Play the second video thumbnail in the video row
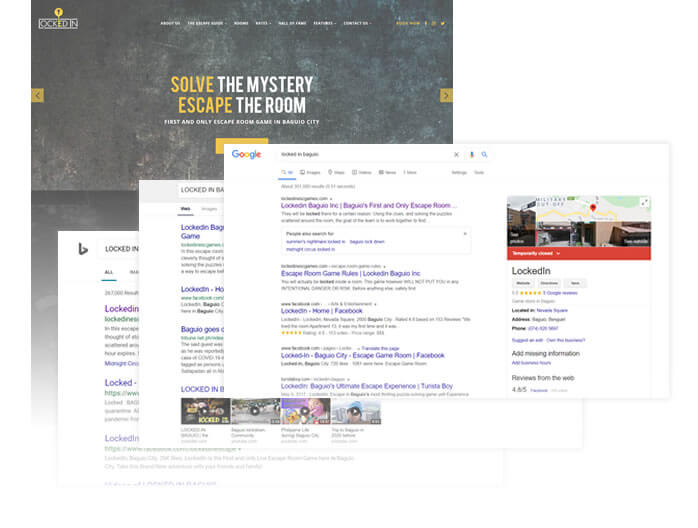 [x=255, y=411]
